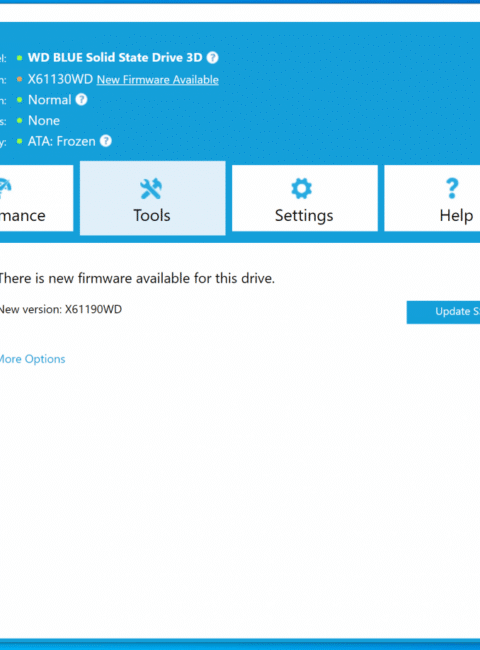Click help icon beside ATA: Frozen

click(x=106, y=141)
